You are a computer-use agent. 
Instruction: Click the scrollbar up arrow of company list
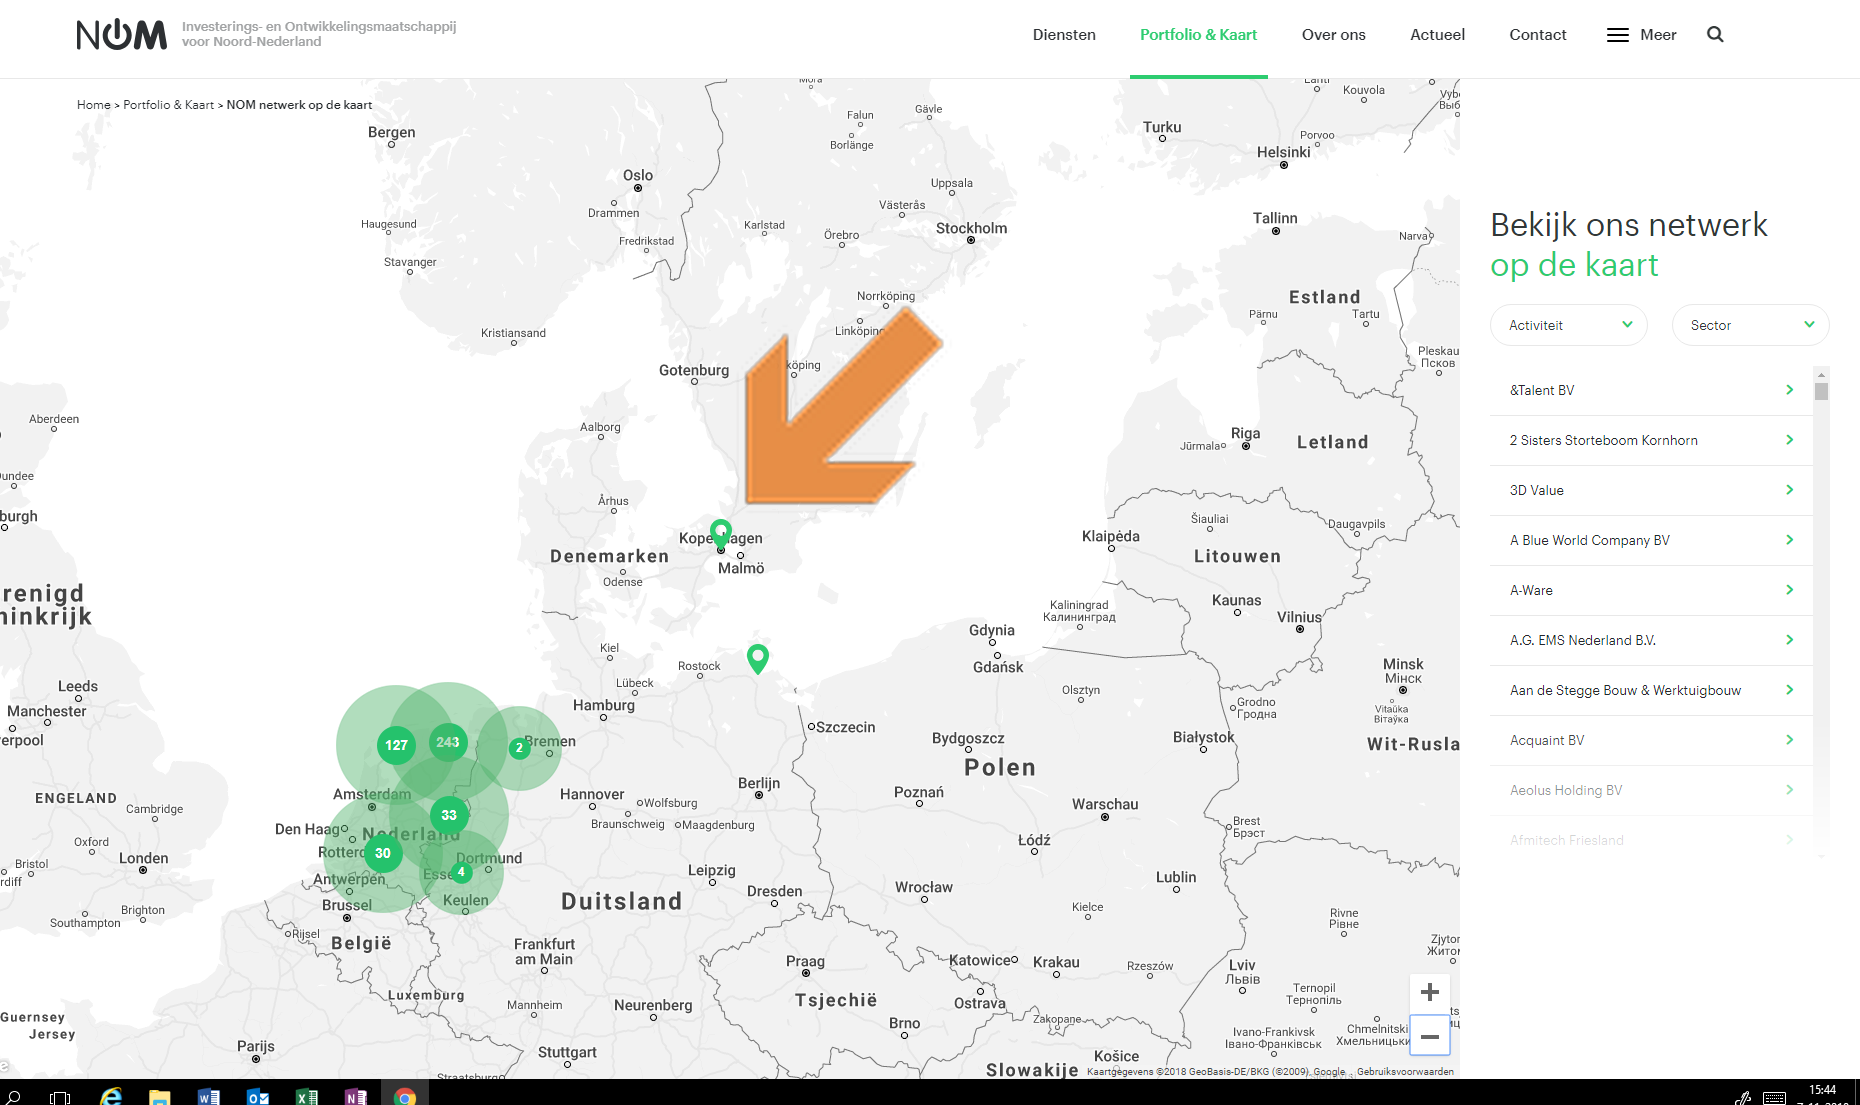pos(1821,374)
